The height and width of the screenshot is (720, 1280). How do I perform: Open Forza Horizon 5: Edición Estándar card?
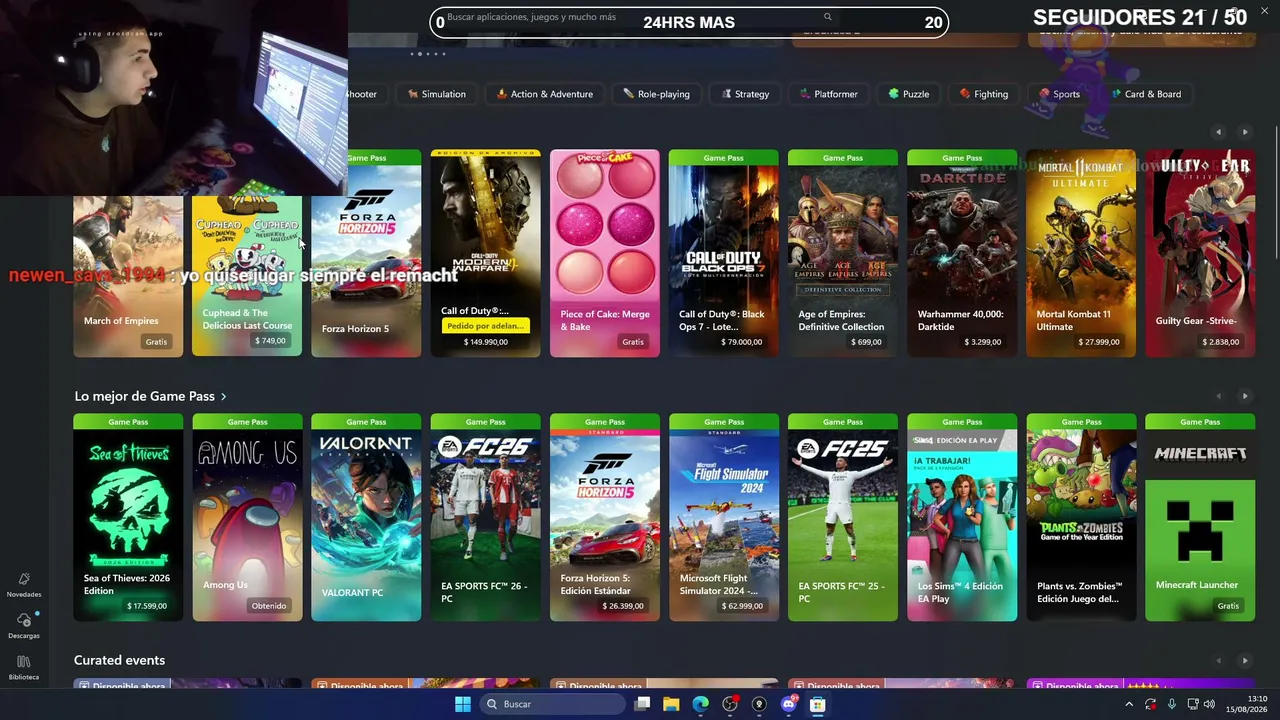click(x=604, y=517)
